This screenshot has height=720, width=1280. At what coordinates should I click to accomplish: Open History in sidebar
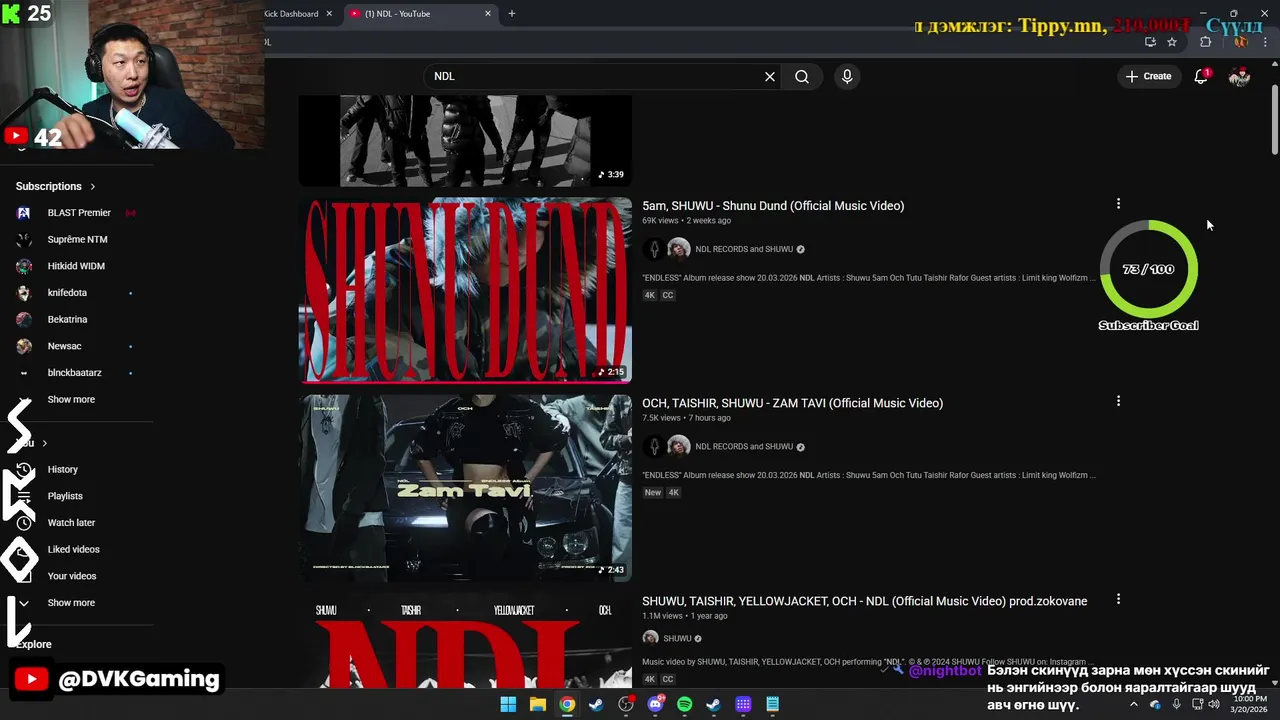[62, 469]
